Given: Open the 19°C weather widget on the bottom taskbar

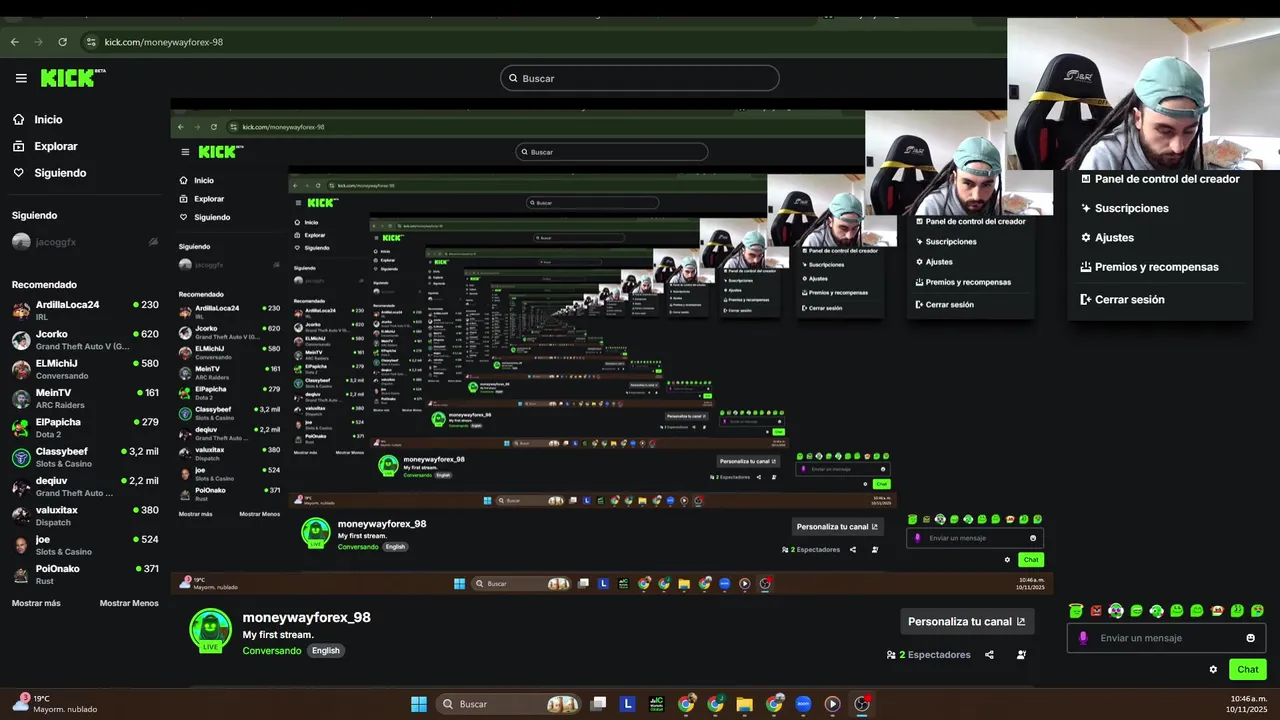Looking at the screenshot, I should point(55,704).
